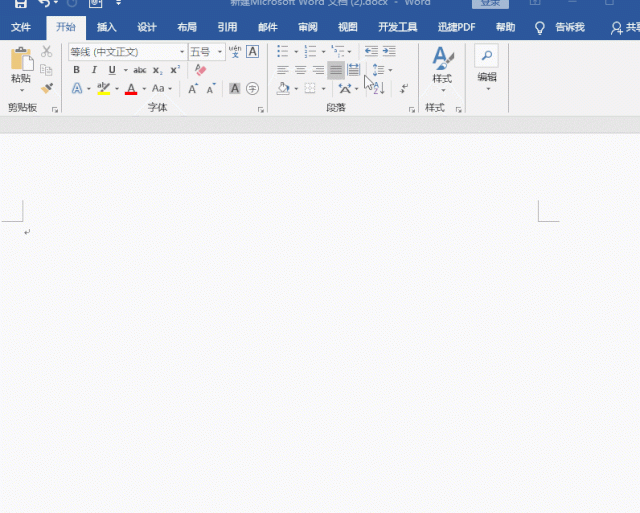Click the shading paint bucket icon
Image resolution: width=640 pixels, height=513 pixels.
[x=283, y=88]
